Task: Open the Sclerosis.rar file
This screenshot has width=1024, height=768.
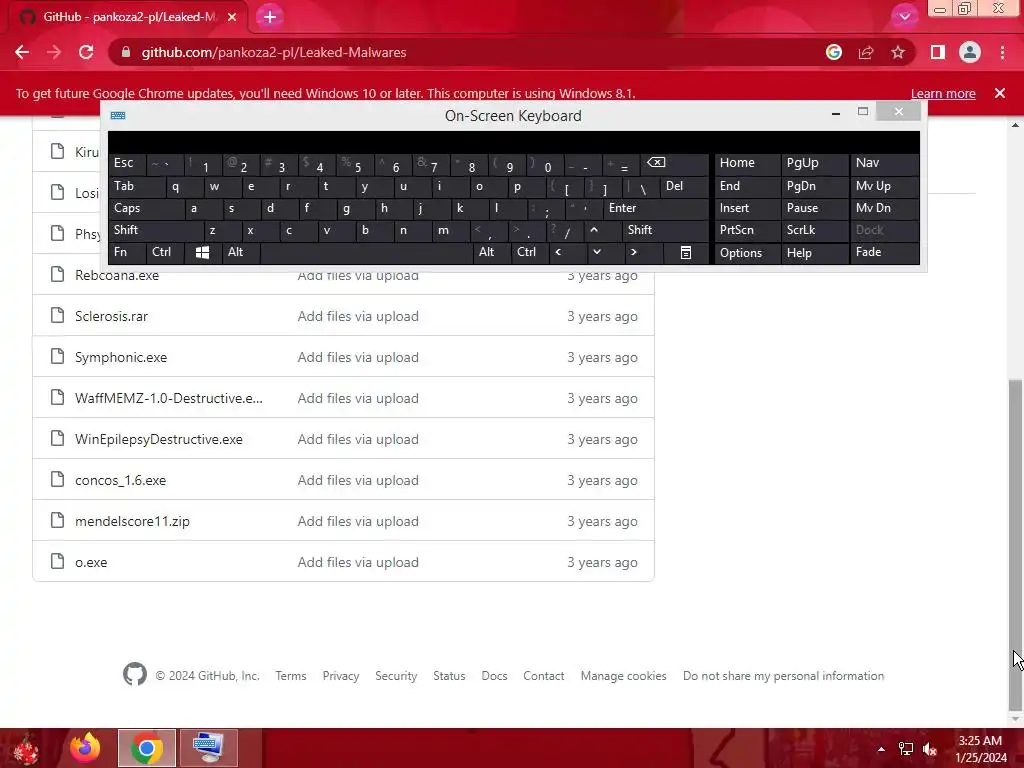Action: [x=112, y=317]
